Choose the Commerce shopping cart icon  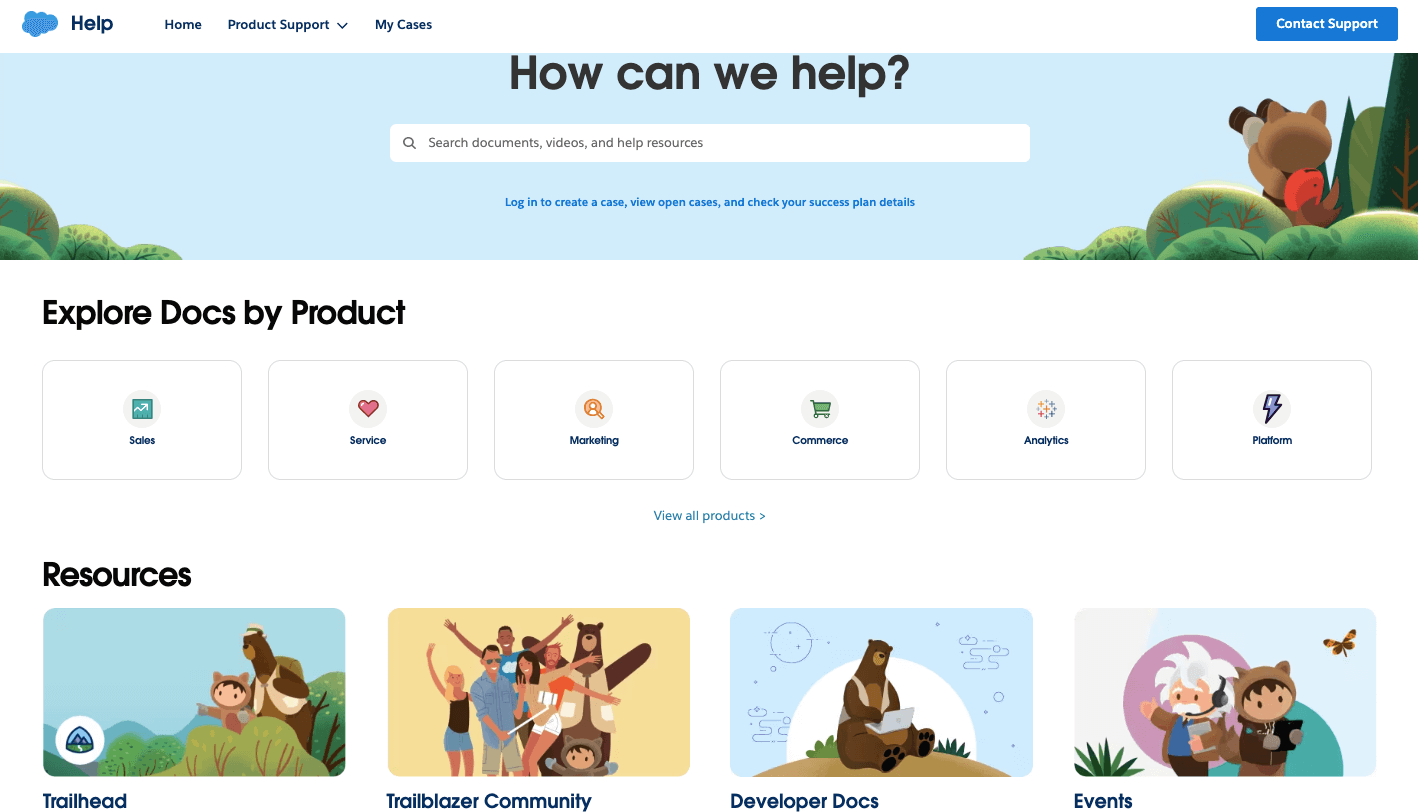[x=820, y=409]
